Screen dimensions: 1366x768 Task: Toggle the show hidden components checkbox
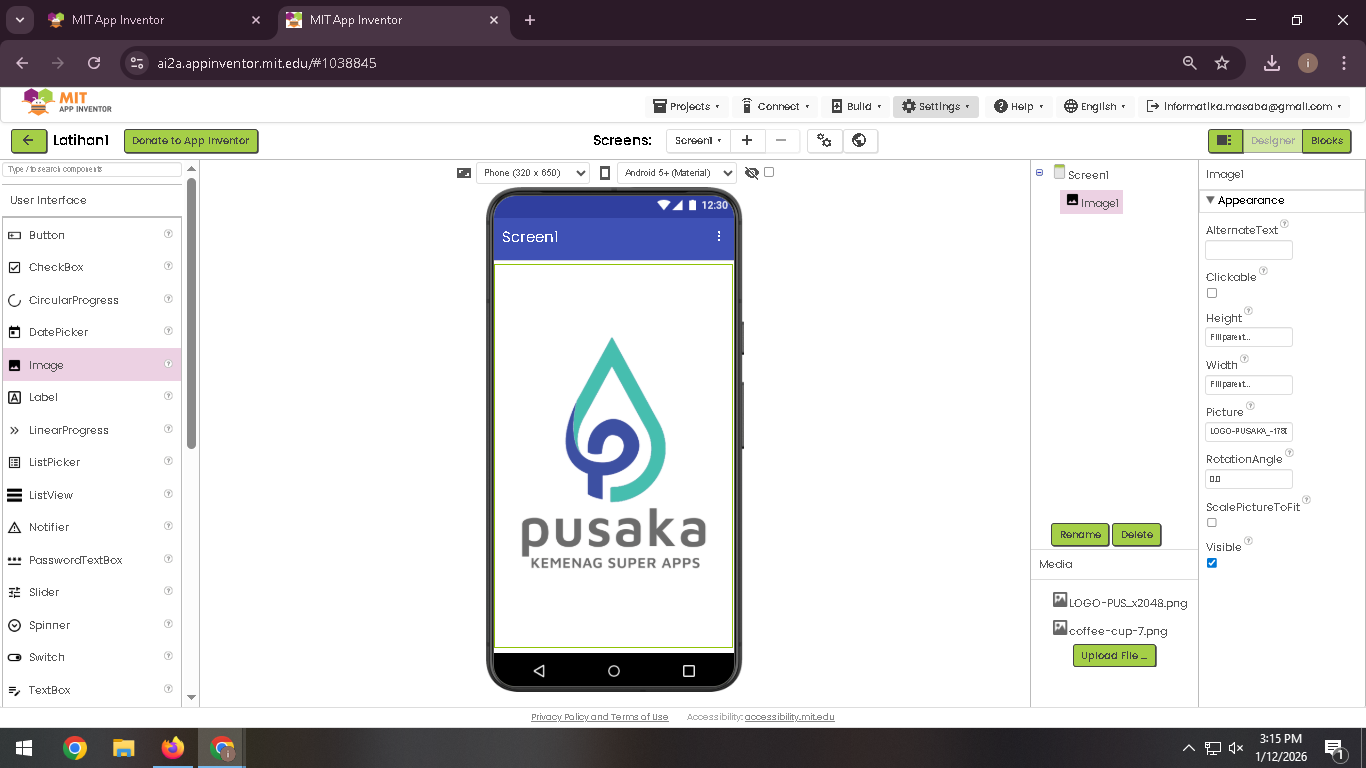tap(769, 172)
